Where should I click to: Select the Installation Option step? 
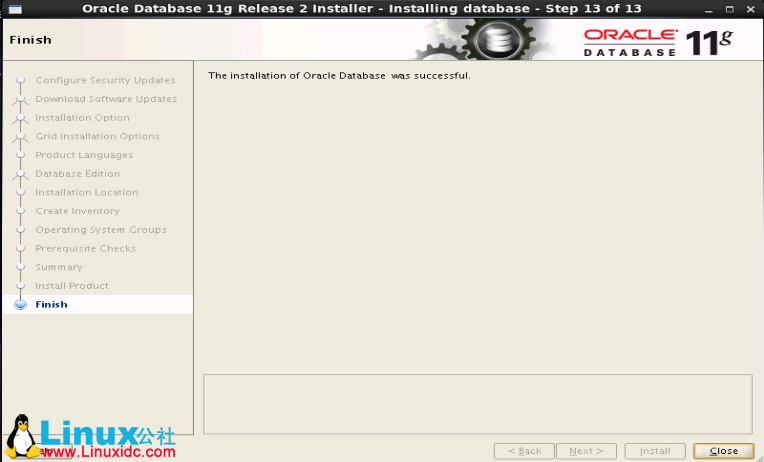coord(82,118)
